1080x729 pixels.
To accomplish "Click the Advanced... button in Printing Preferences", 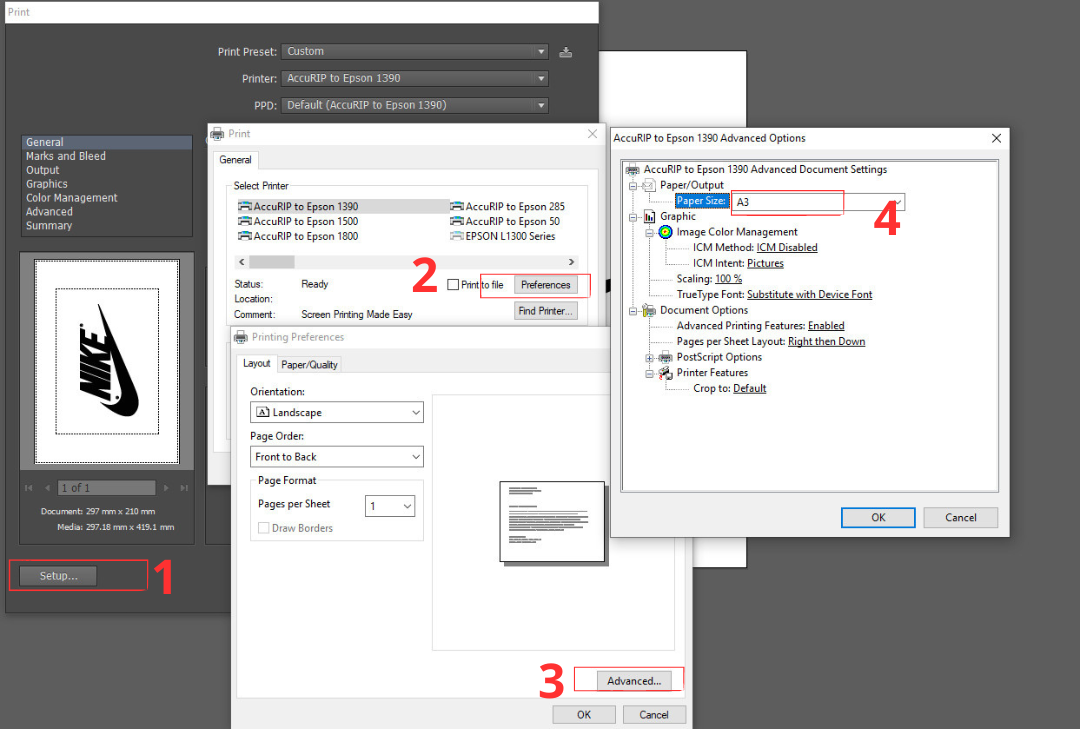I will 634,681.
